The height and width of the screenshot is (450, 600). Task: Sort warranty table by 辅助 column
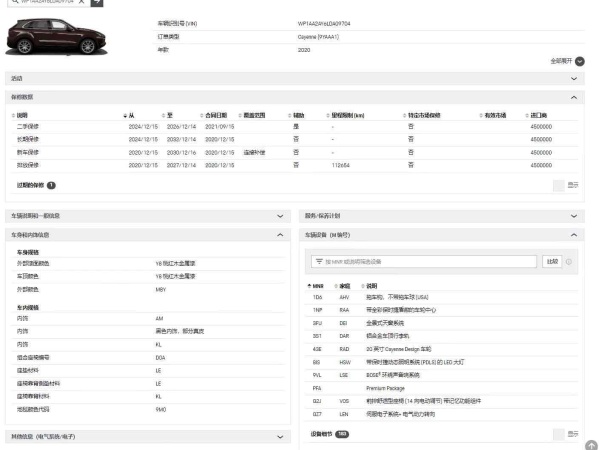(296, 115)
